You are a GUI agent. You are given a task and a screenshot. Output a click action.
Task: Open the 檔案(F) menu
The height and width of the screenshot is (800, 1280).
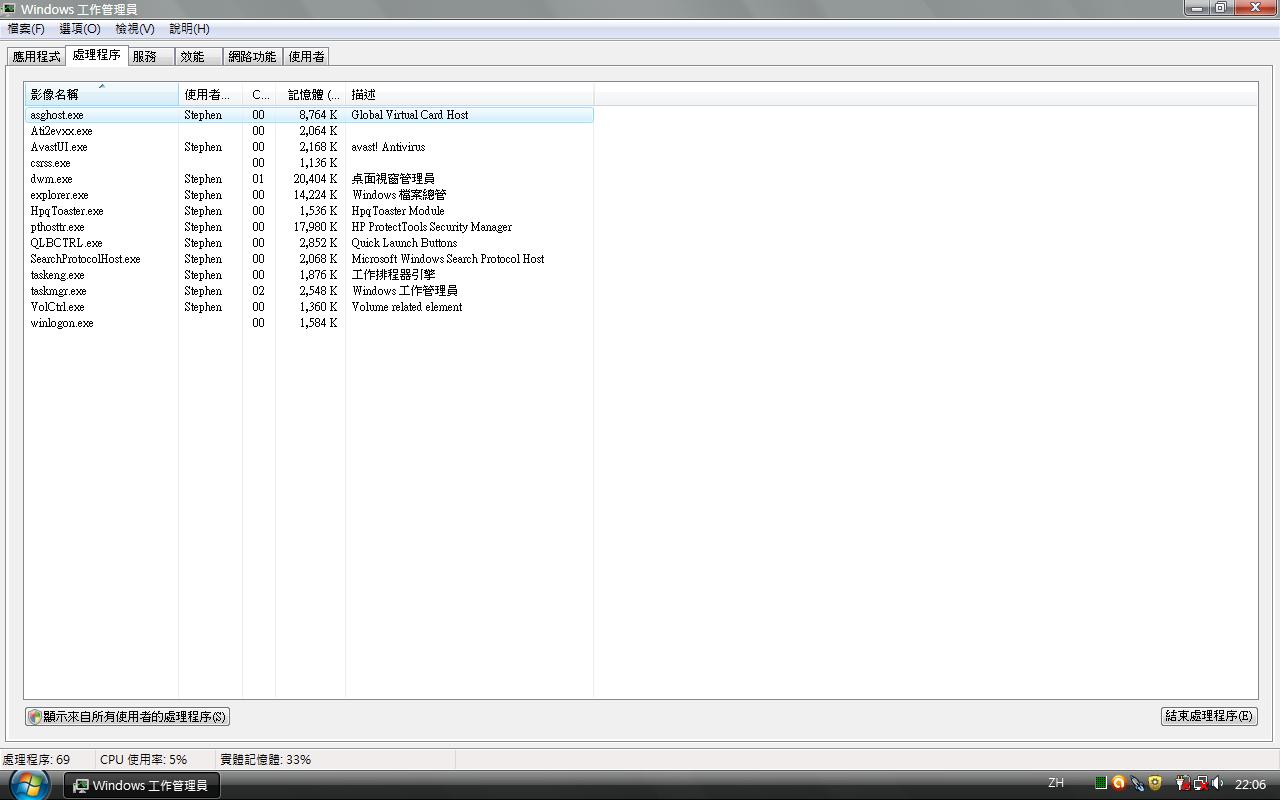[25, 29]
